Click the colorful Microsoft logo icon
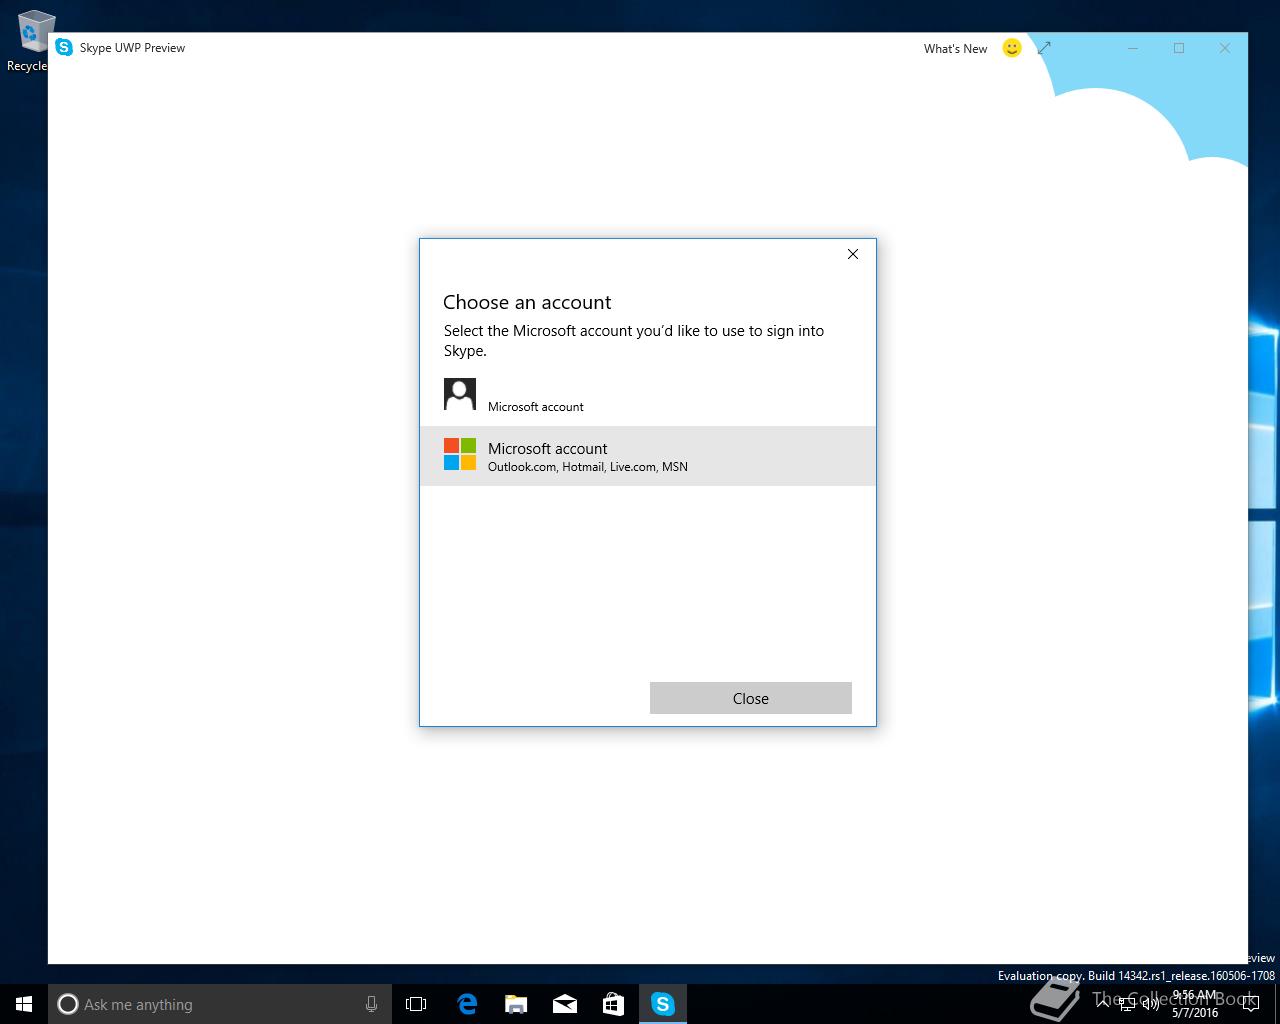This screenshot has height=1024, width=1280. point(460,454)
